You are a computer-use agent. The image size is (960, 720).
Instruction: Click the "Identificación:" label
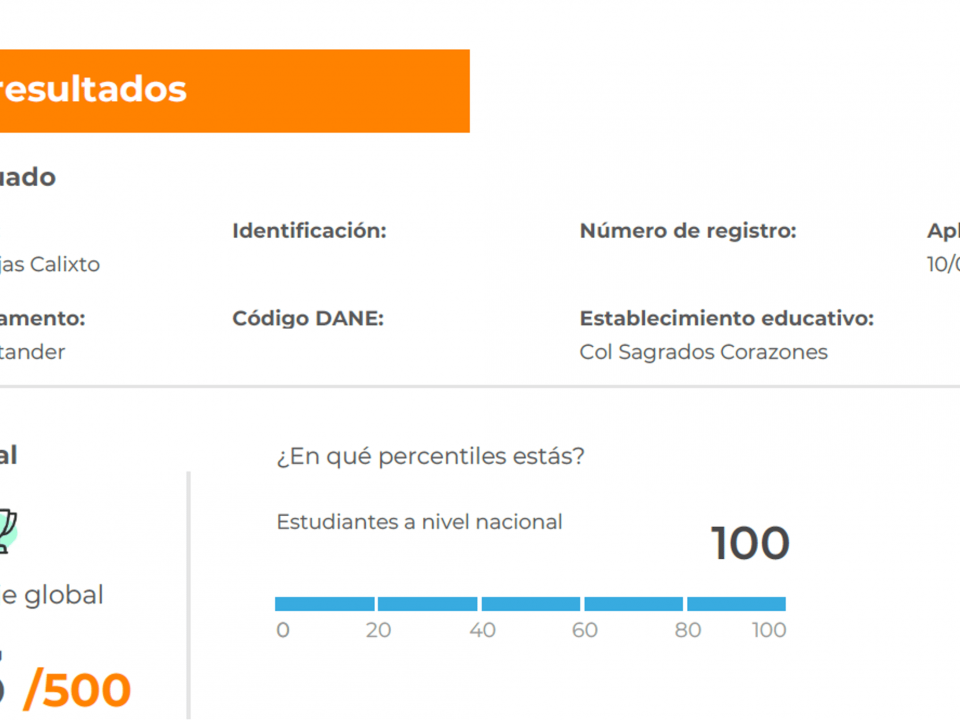309,231
